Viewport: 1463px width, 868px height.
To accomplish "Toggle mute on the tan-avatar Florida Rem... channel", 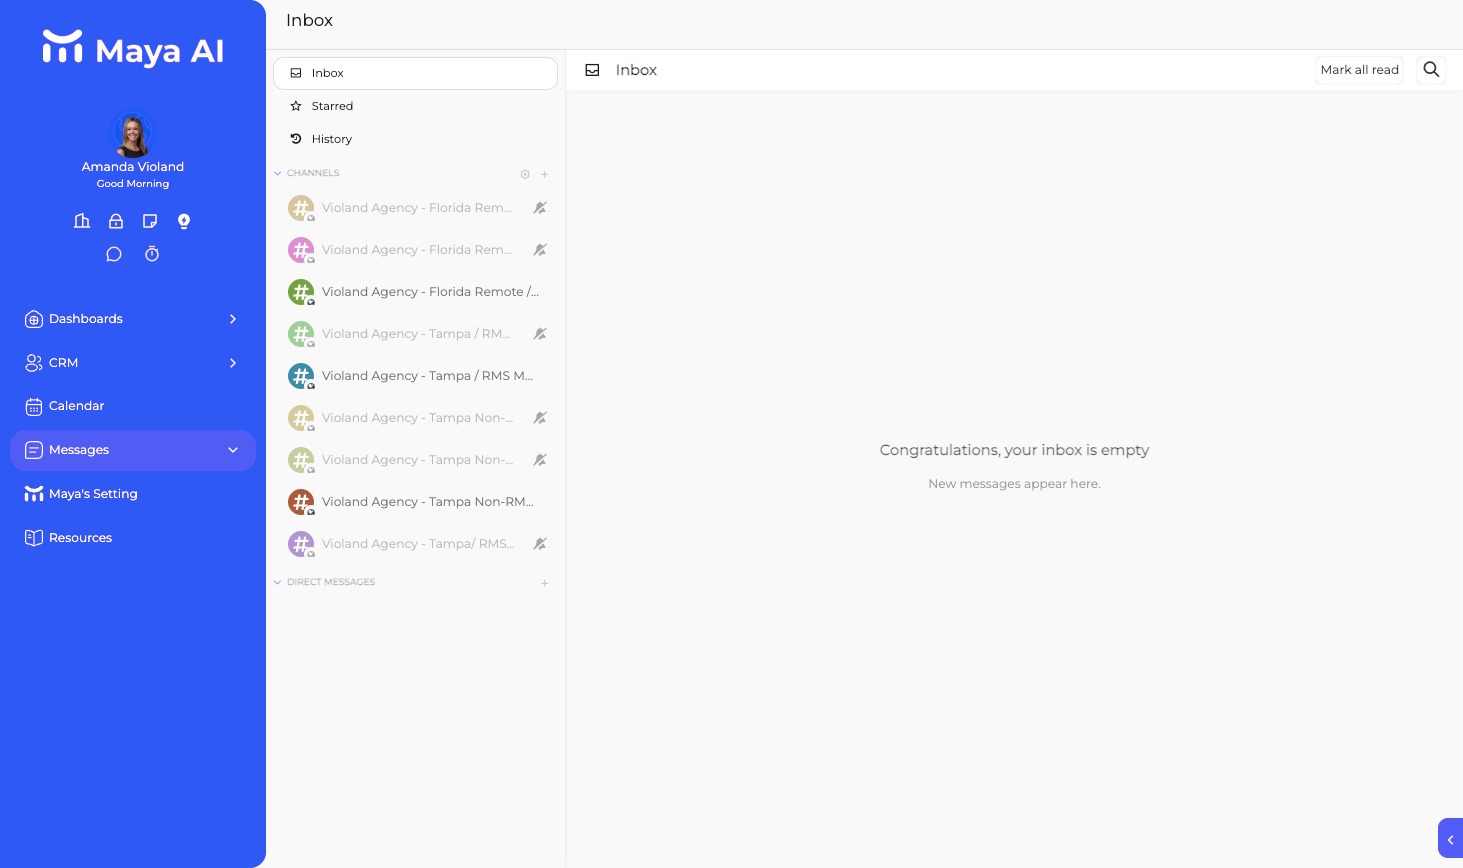I will point(540,208).
